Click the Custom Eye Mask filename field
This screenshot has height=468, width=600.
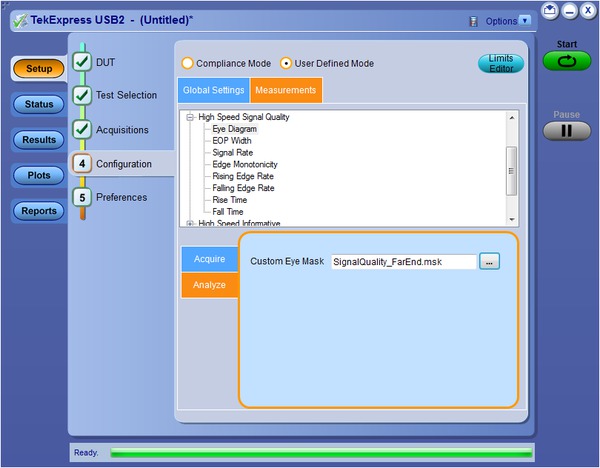(402, 261)
